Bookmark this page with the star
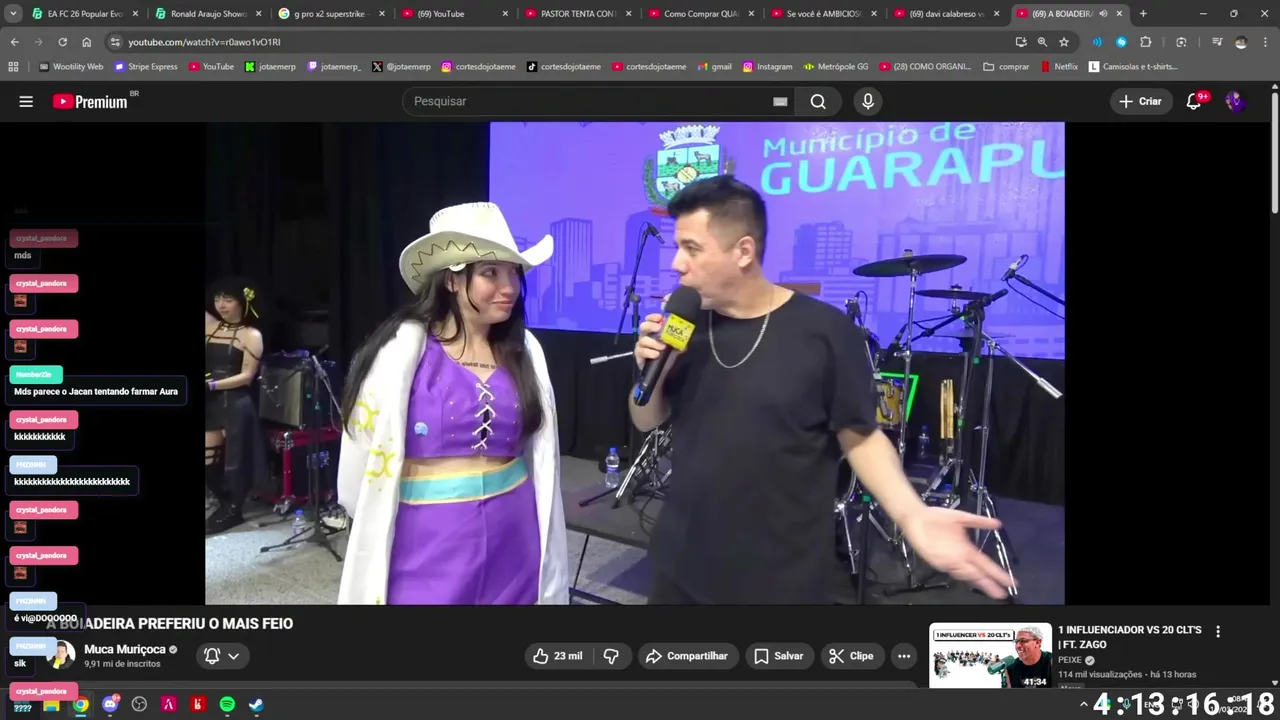This screenshot has width=1280, height=720. click(1064, 42)
